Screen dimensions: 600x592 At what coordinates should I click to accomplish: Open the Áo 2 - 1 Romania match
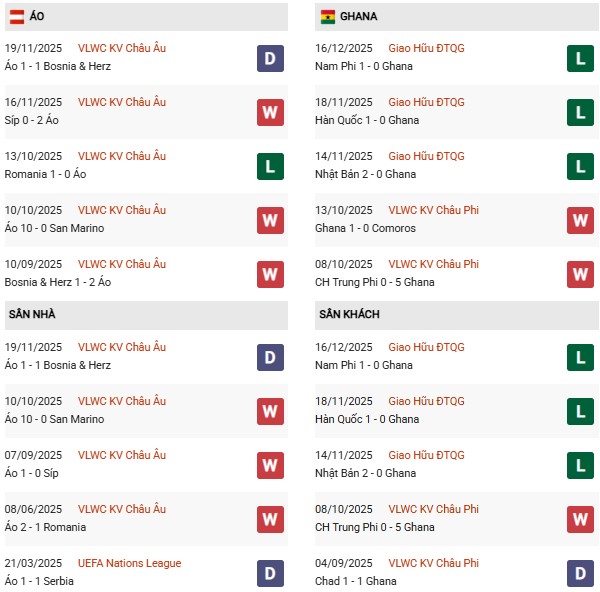(46, 527)
